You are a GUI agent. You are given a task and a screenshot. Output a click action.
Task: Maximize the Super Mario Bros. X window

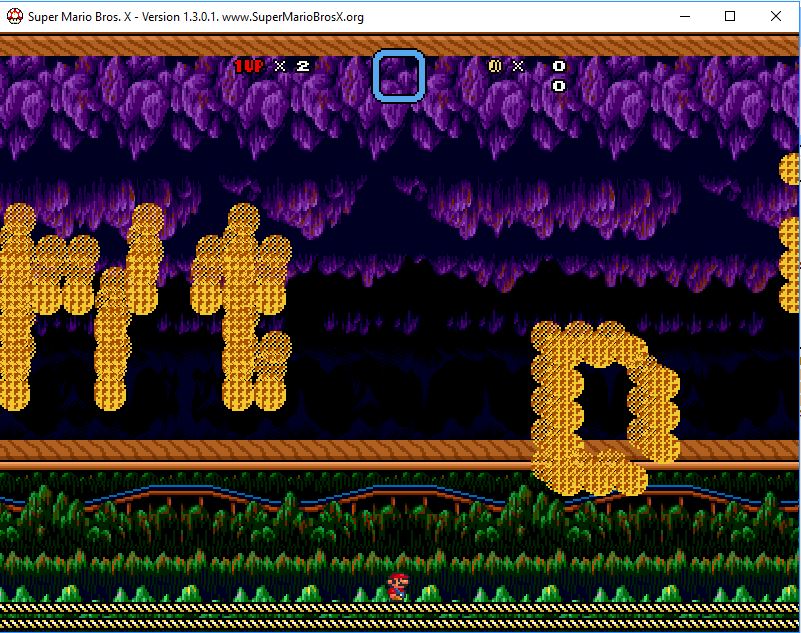730,16
